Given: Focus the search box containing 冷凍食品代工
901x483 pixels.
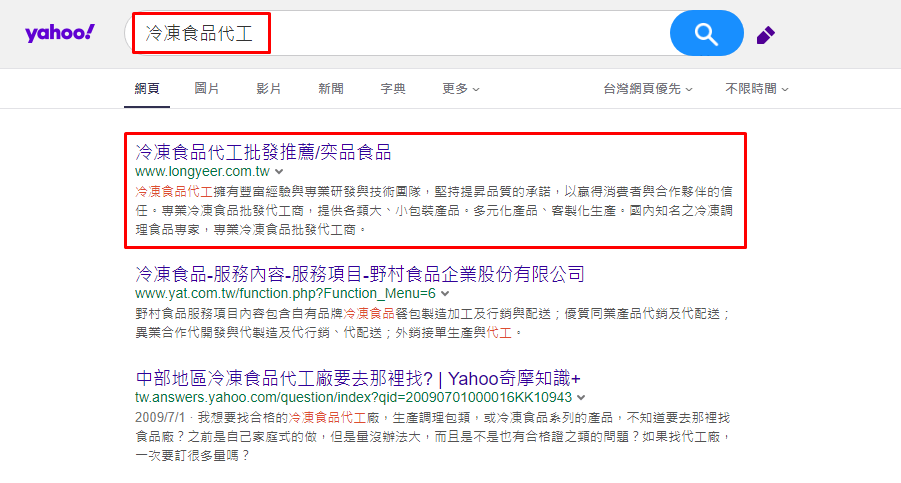Looking at the screenshot, I should (396, 33).
